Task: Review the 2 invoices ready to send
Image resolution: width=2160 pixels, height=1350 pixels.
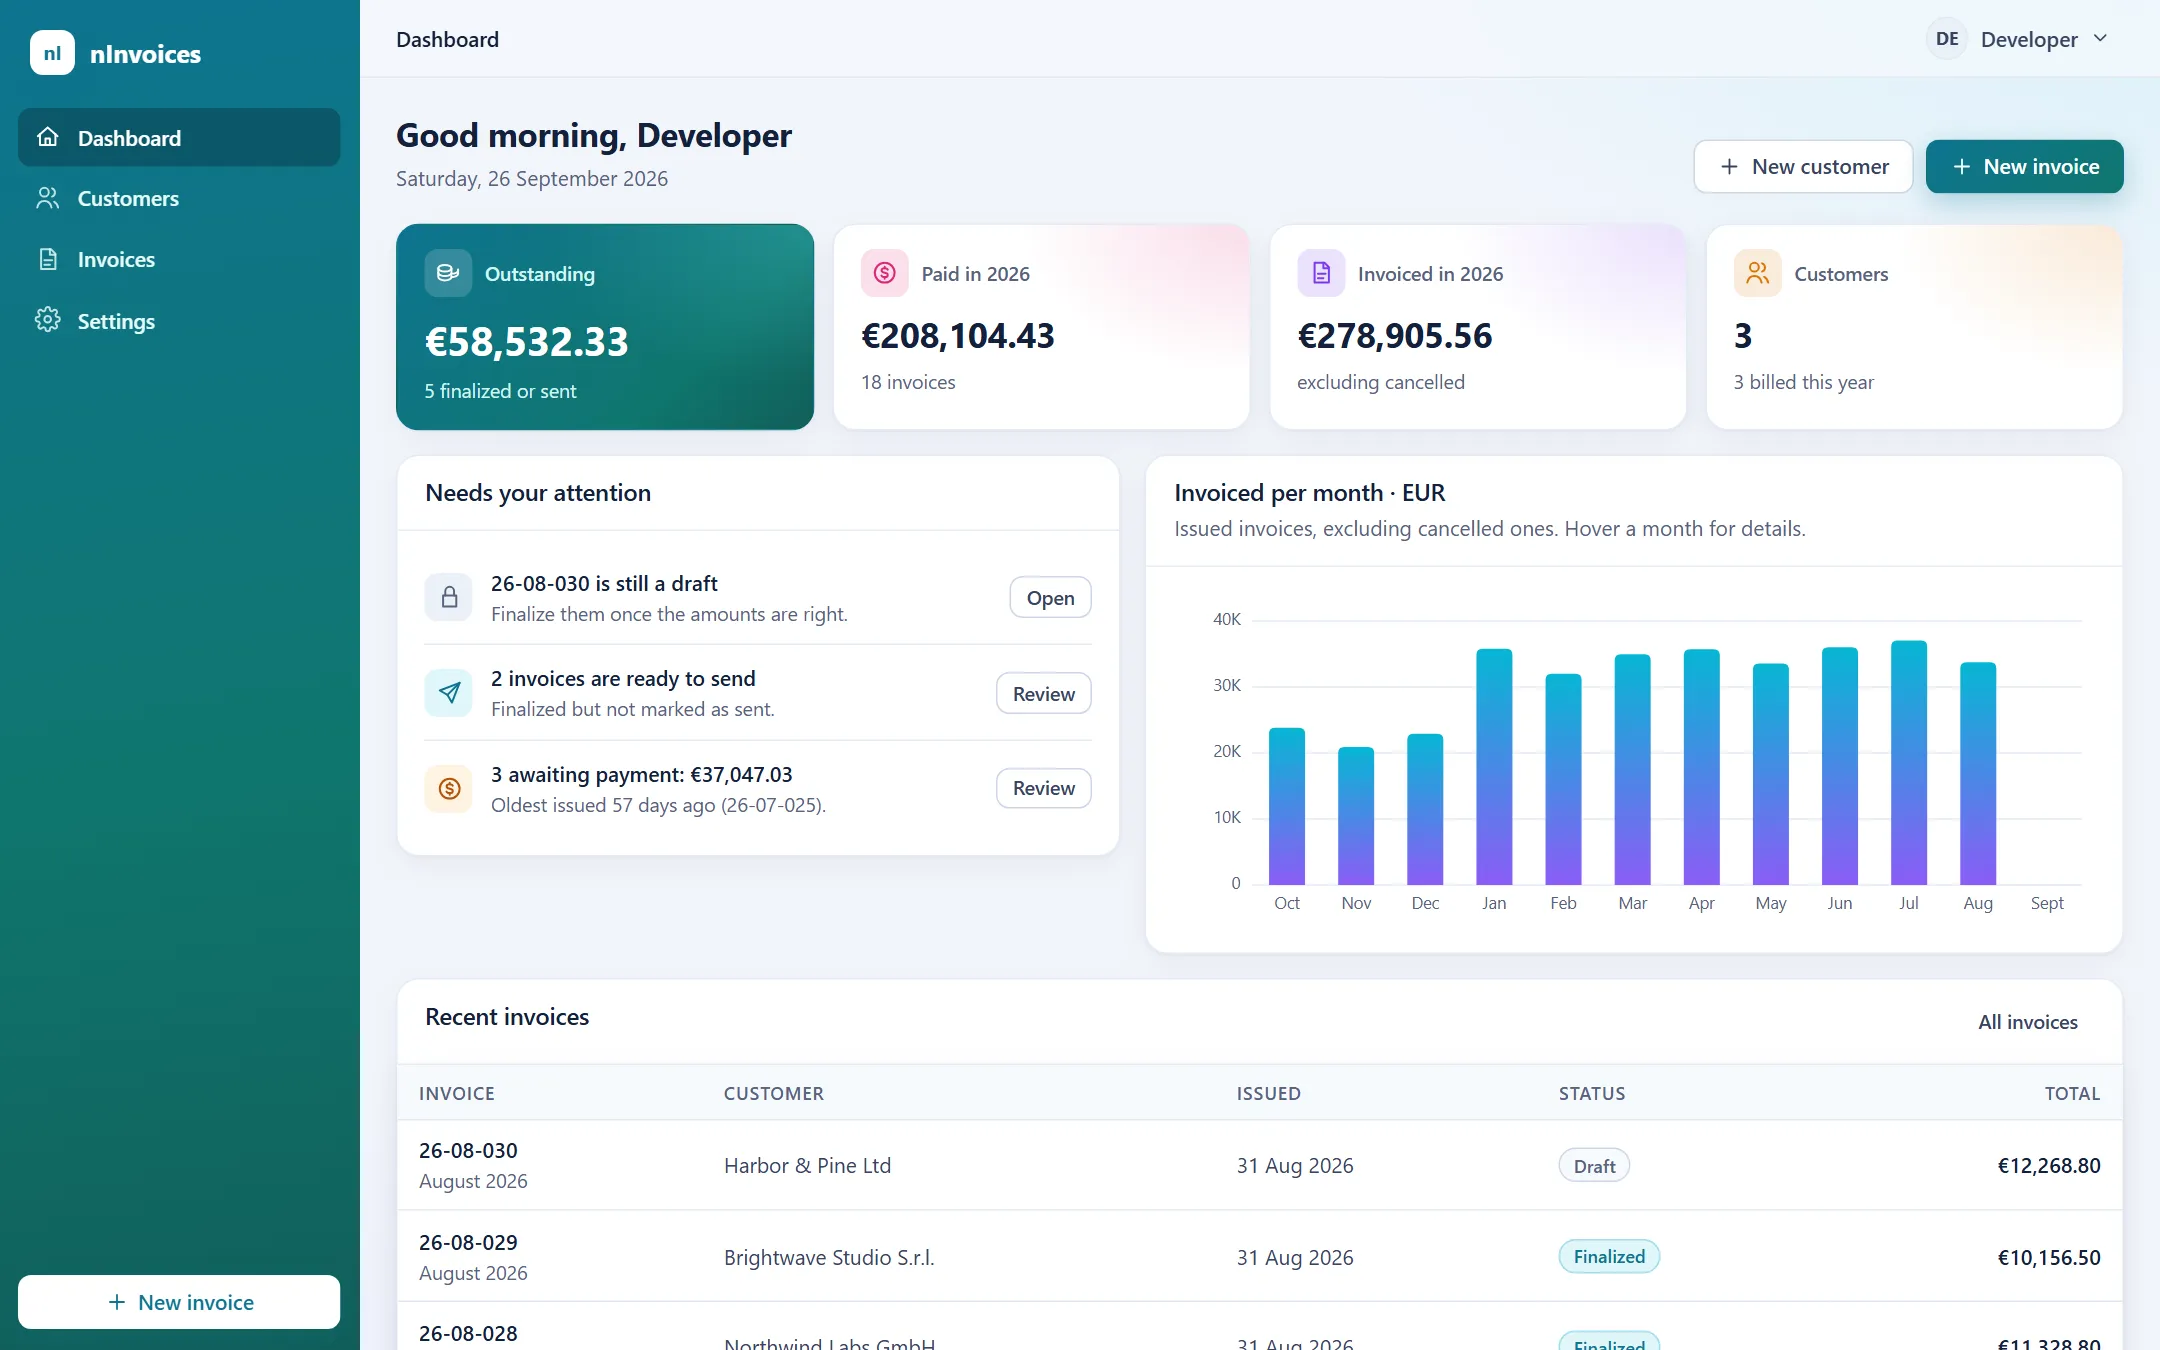Action: 1043,693
